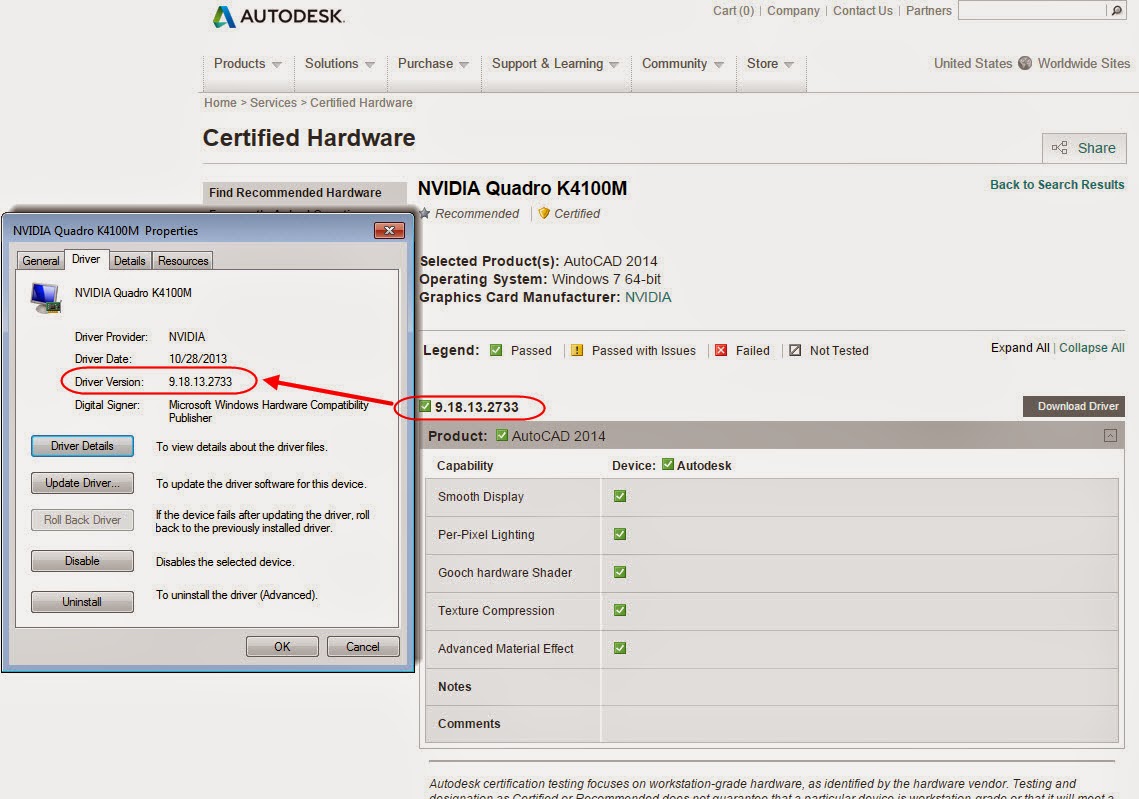Click the Passed legend green check icon
This screenshot has width=1139, height=799.
click(x=496, y=350)
